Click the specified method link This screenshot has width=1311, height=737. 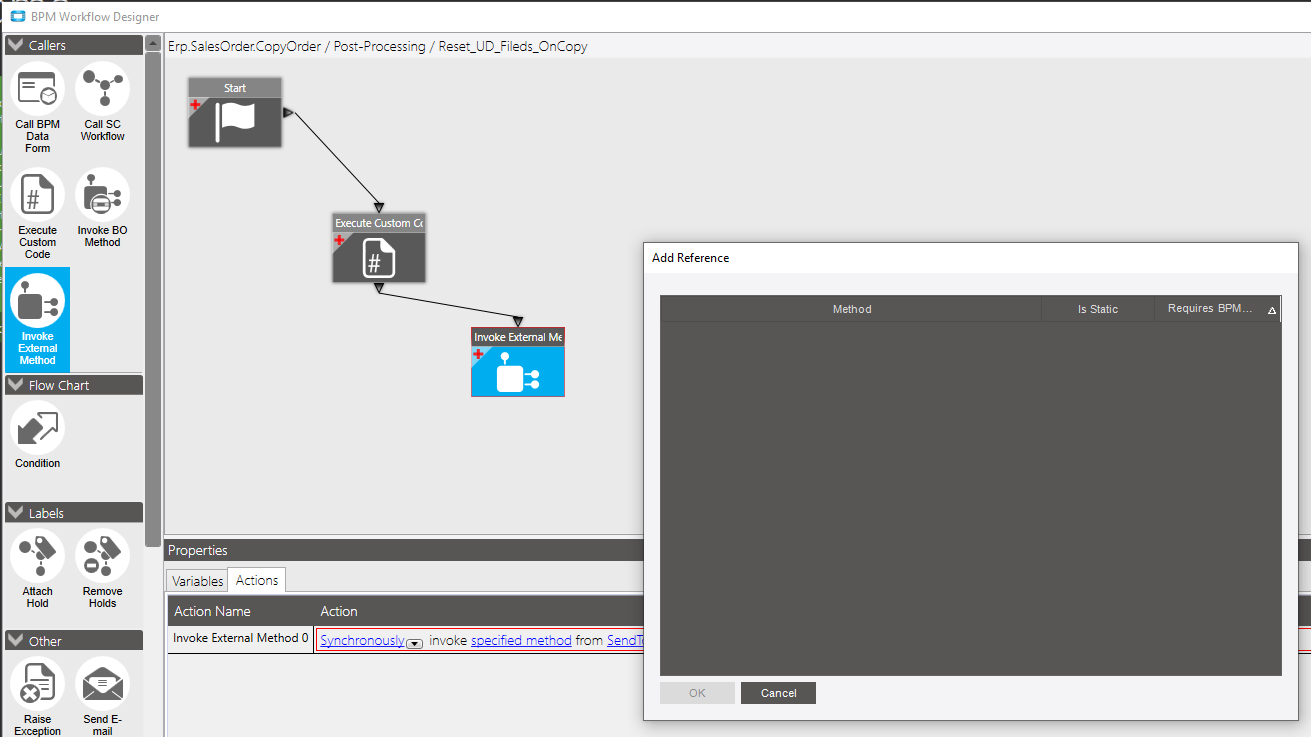pos(520,640)
